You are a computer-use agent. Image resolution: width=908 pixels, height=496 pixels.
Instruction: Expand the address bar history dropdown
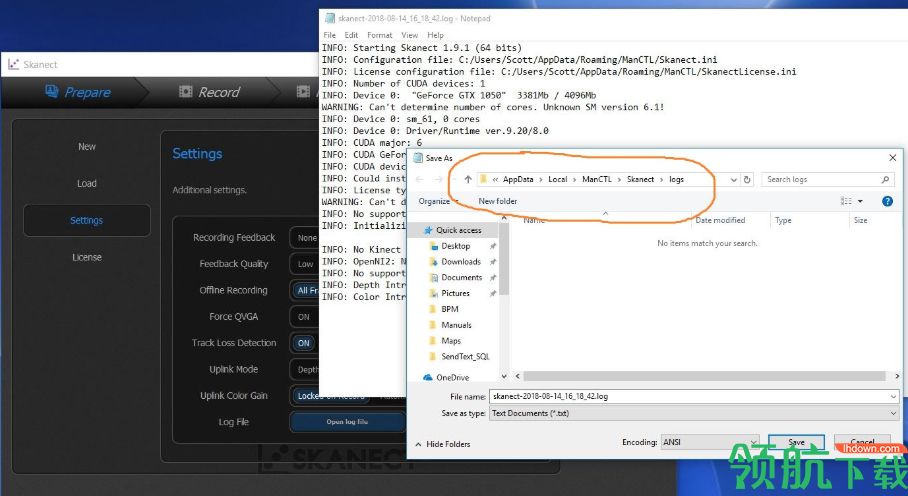(734, 179)
